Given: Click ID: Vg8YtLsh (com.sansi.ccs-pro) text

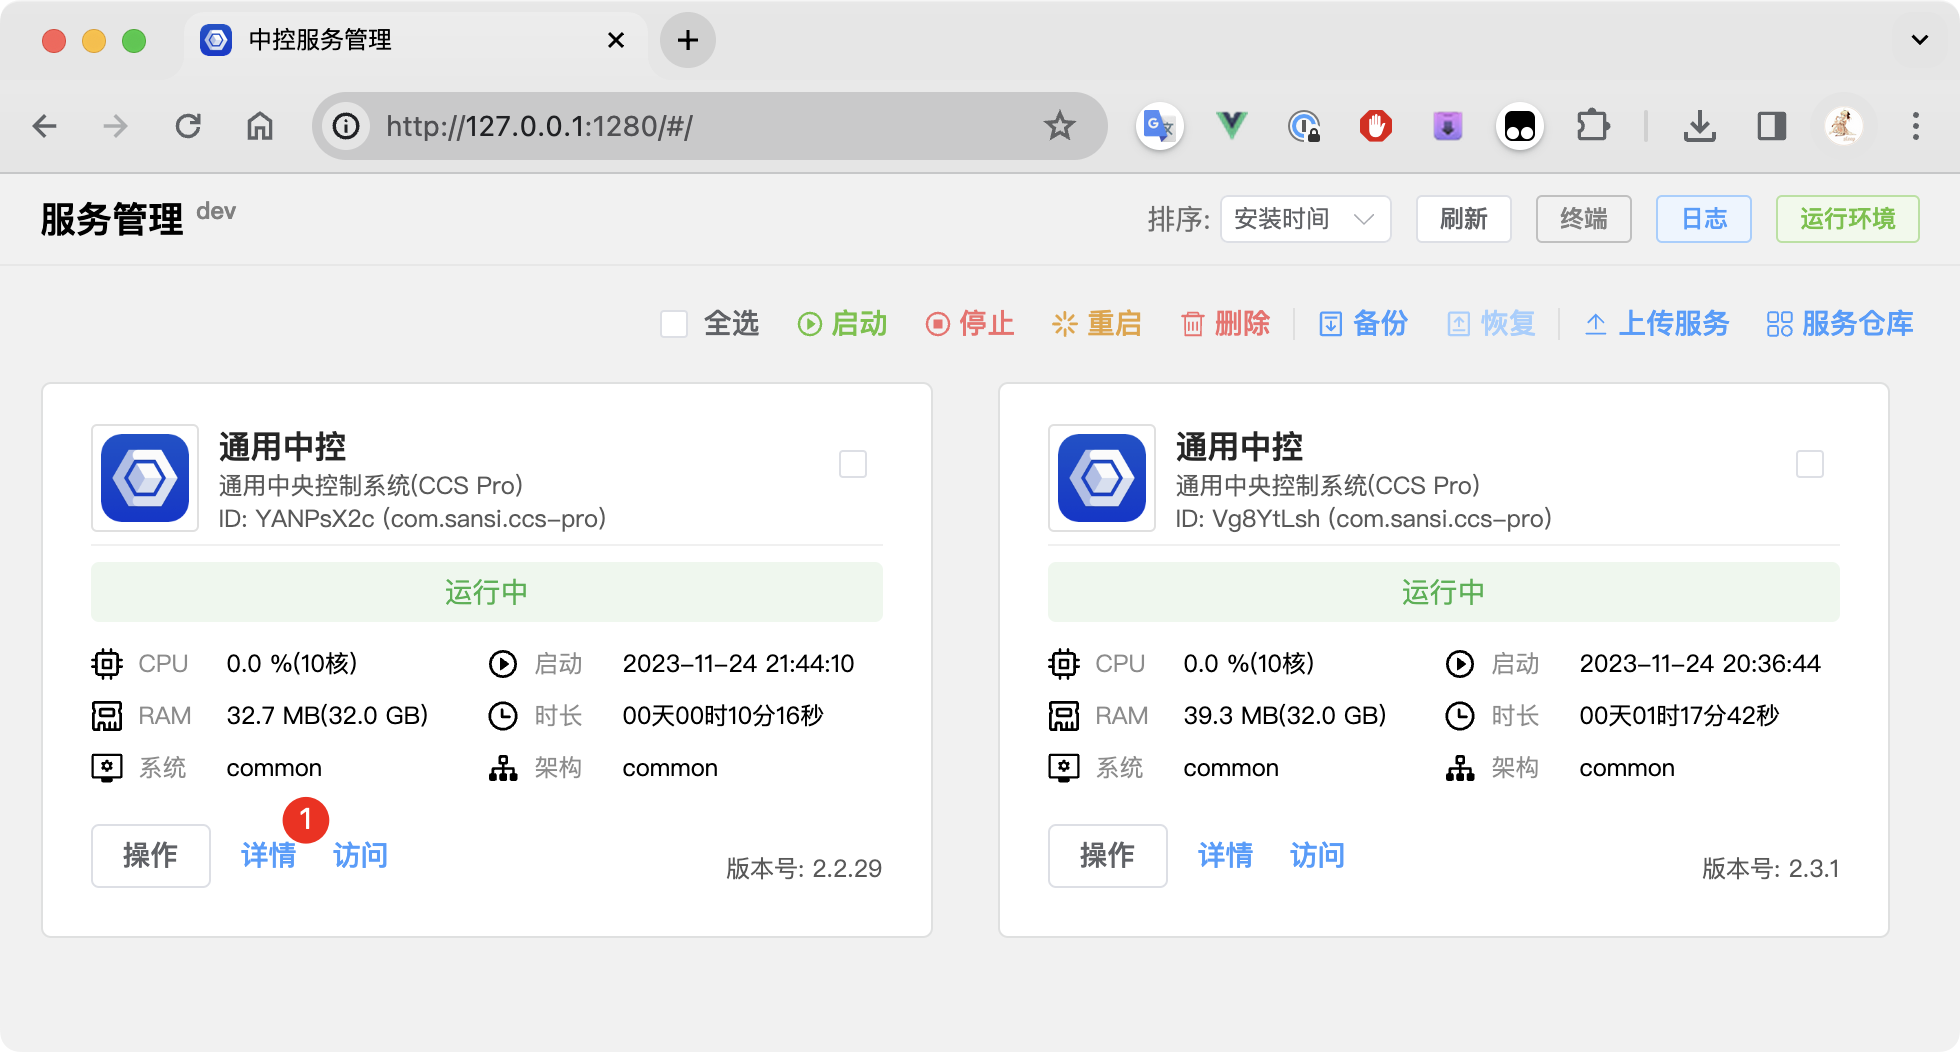Looking at the screenshot, I should click(1364, 519).
